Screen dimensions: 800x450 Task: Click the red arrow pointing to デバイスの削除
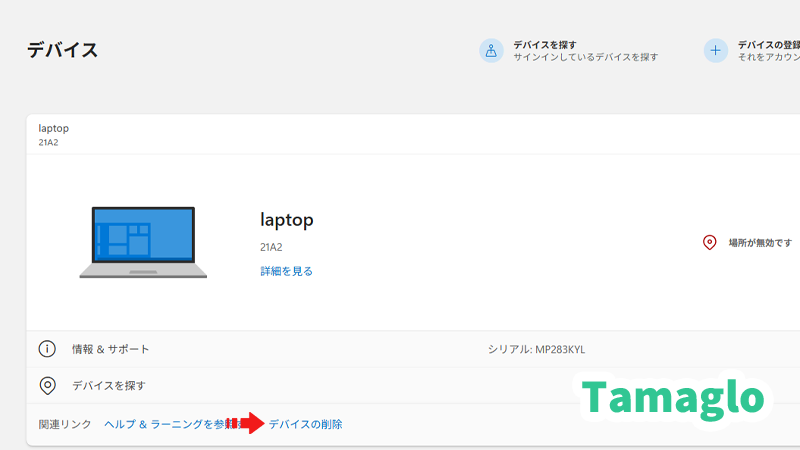click(248, 424)
